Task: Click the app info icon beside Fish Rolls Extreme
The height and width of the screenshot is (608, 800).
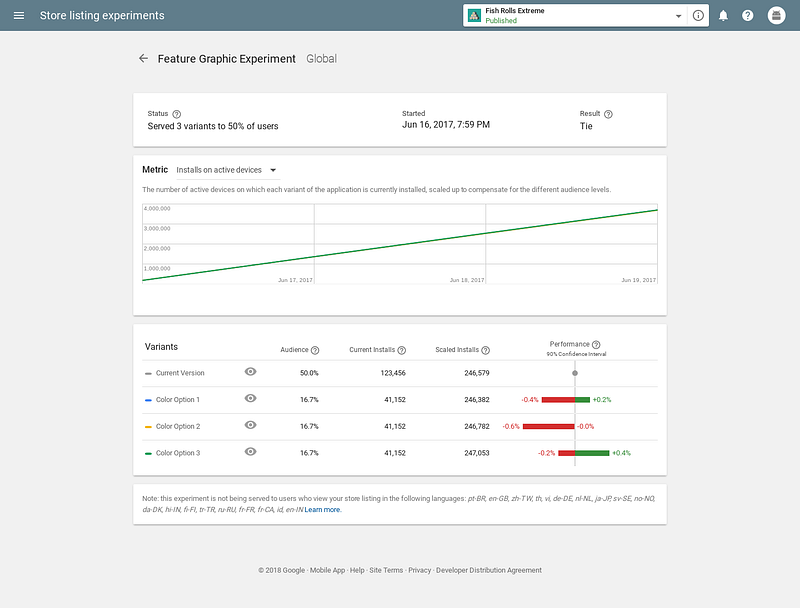Action: click(x=698, y=15)
